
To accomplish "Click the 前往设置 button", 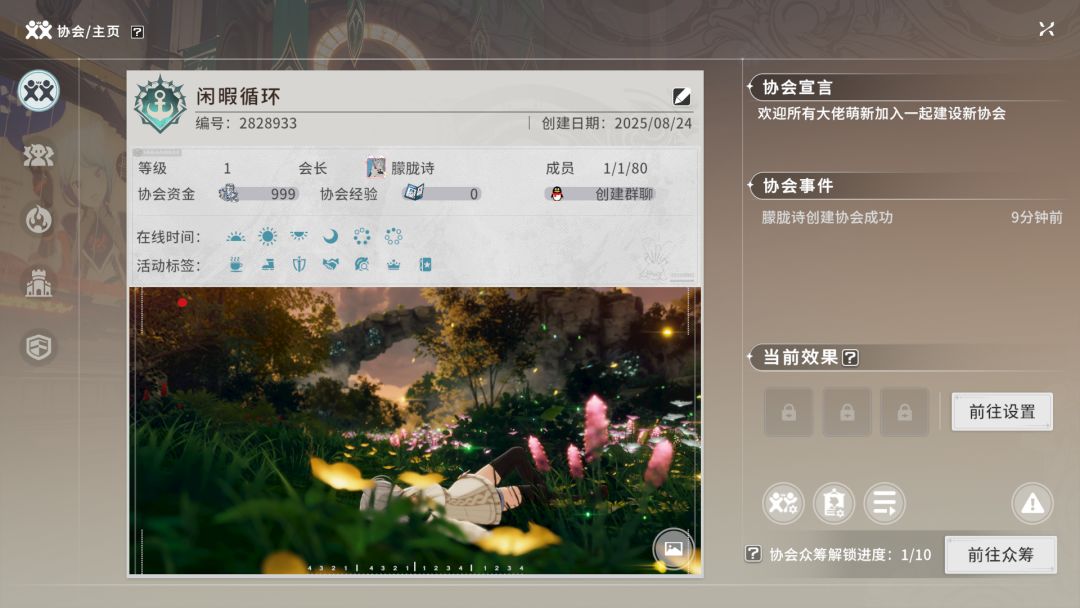I will click(1002, 412).
